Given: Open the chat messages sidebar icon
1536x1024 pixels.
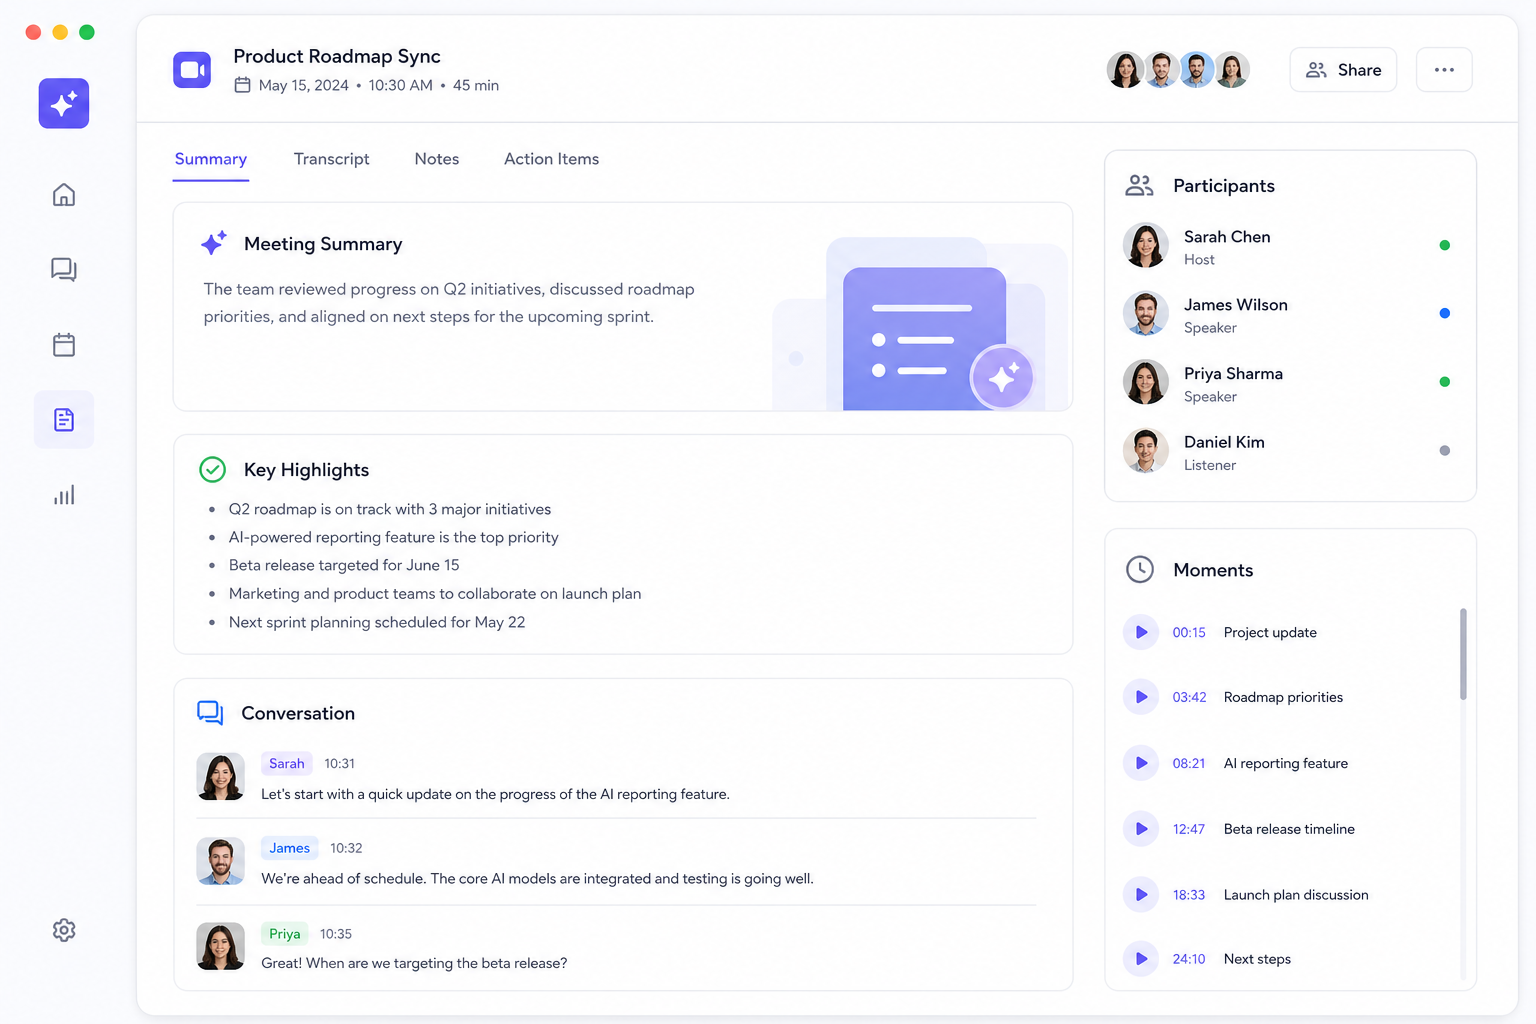Looking at the screenshot, I should pyautogui.click(x=64, y=269).
